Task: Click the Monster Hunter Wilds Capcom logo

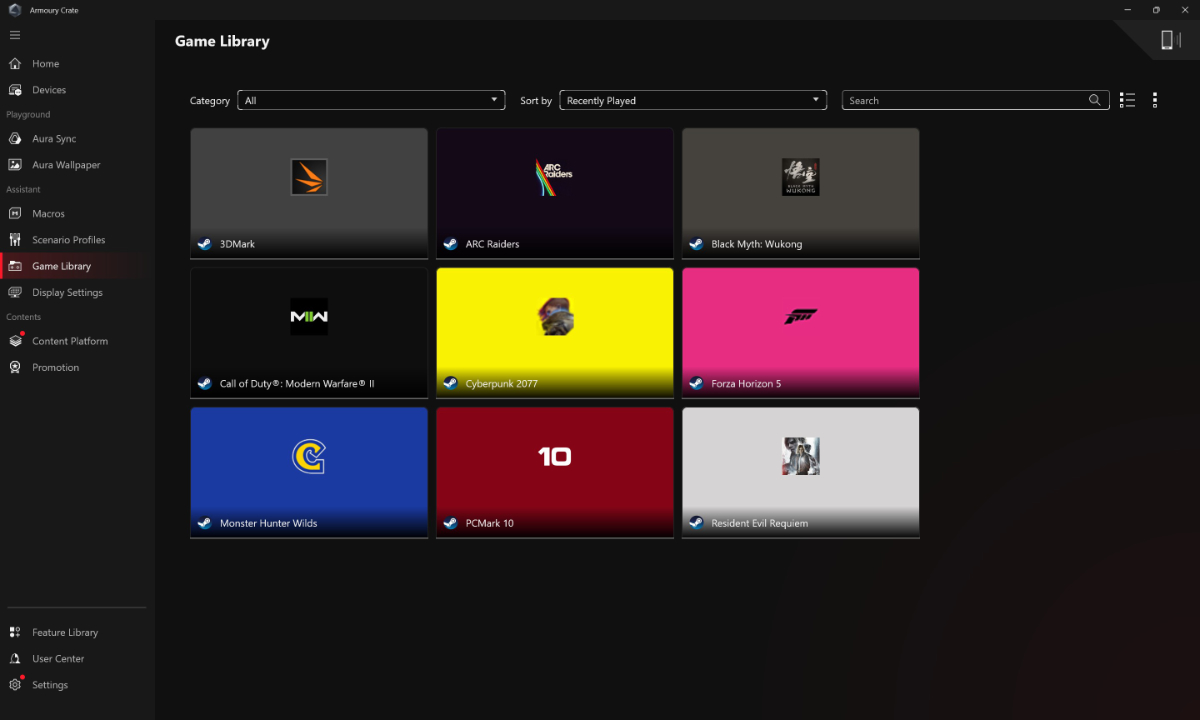Action: pos(309,457)
